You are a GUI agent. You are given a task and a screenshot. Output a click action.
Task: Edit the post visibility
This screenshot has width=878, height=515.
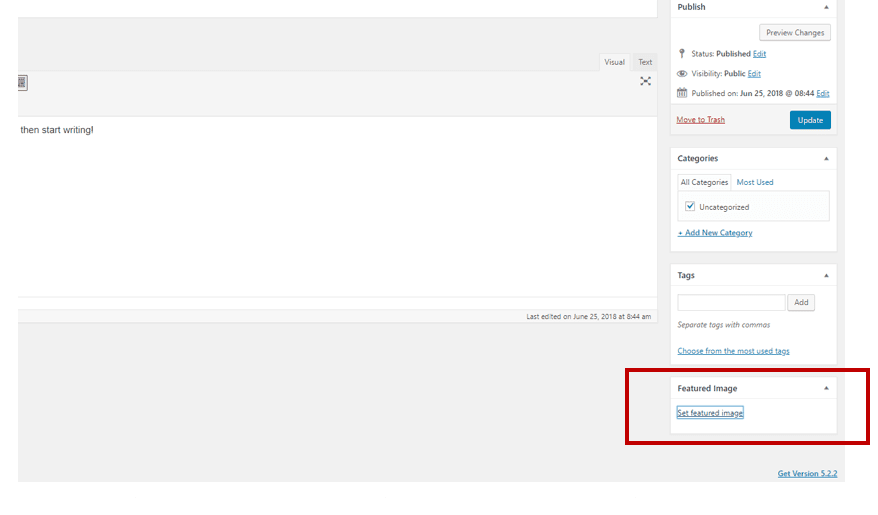pos(754,73)
